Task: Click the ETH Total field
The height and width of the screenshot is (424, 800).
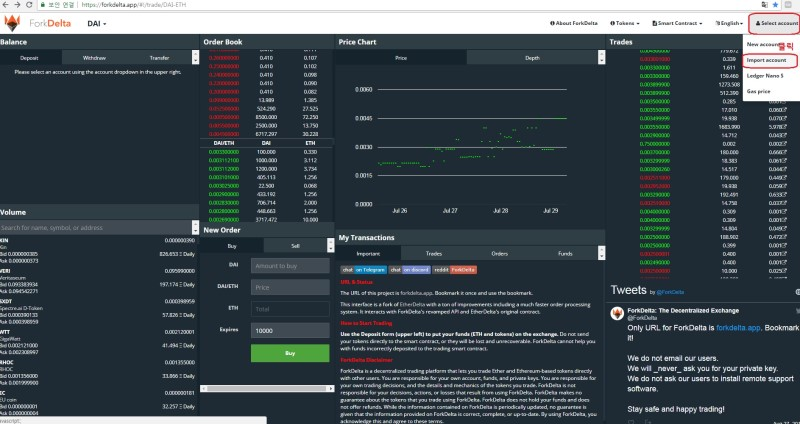Action: click(x=290, y=309)
